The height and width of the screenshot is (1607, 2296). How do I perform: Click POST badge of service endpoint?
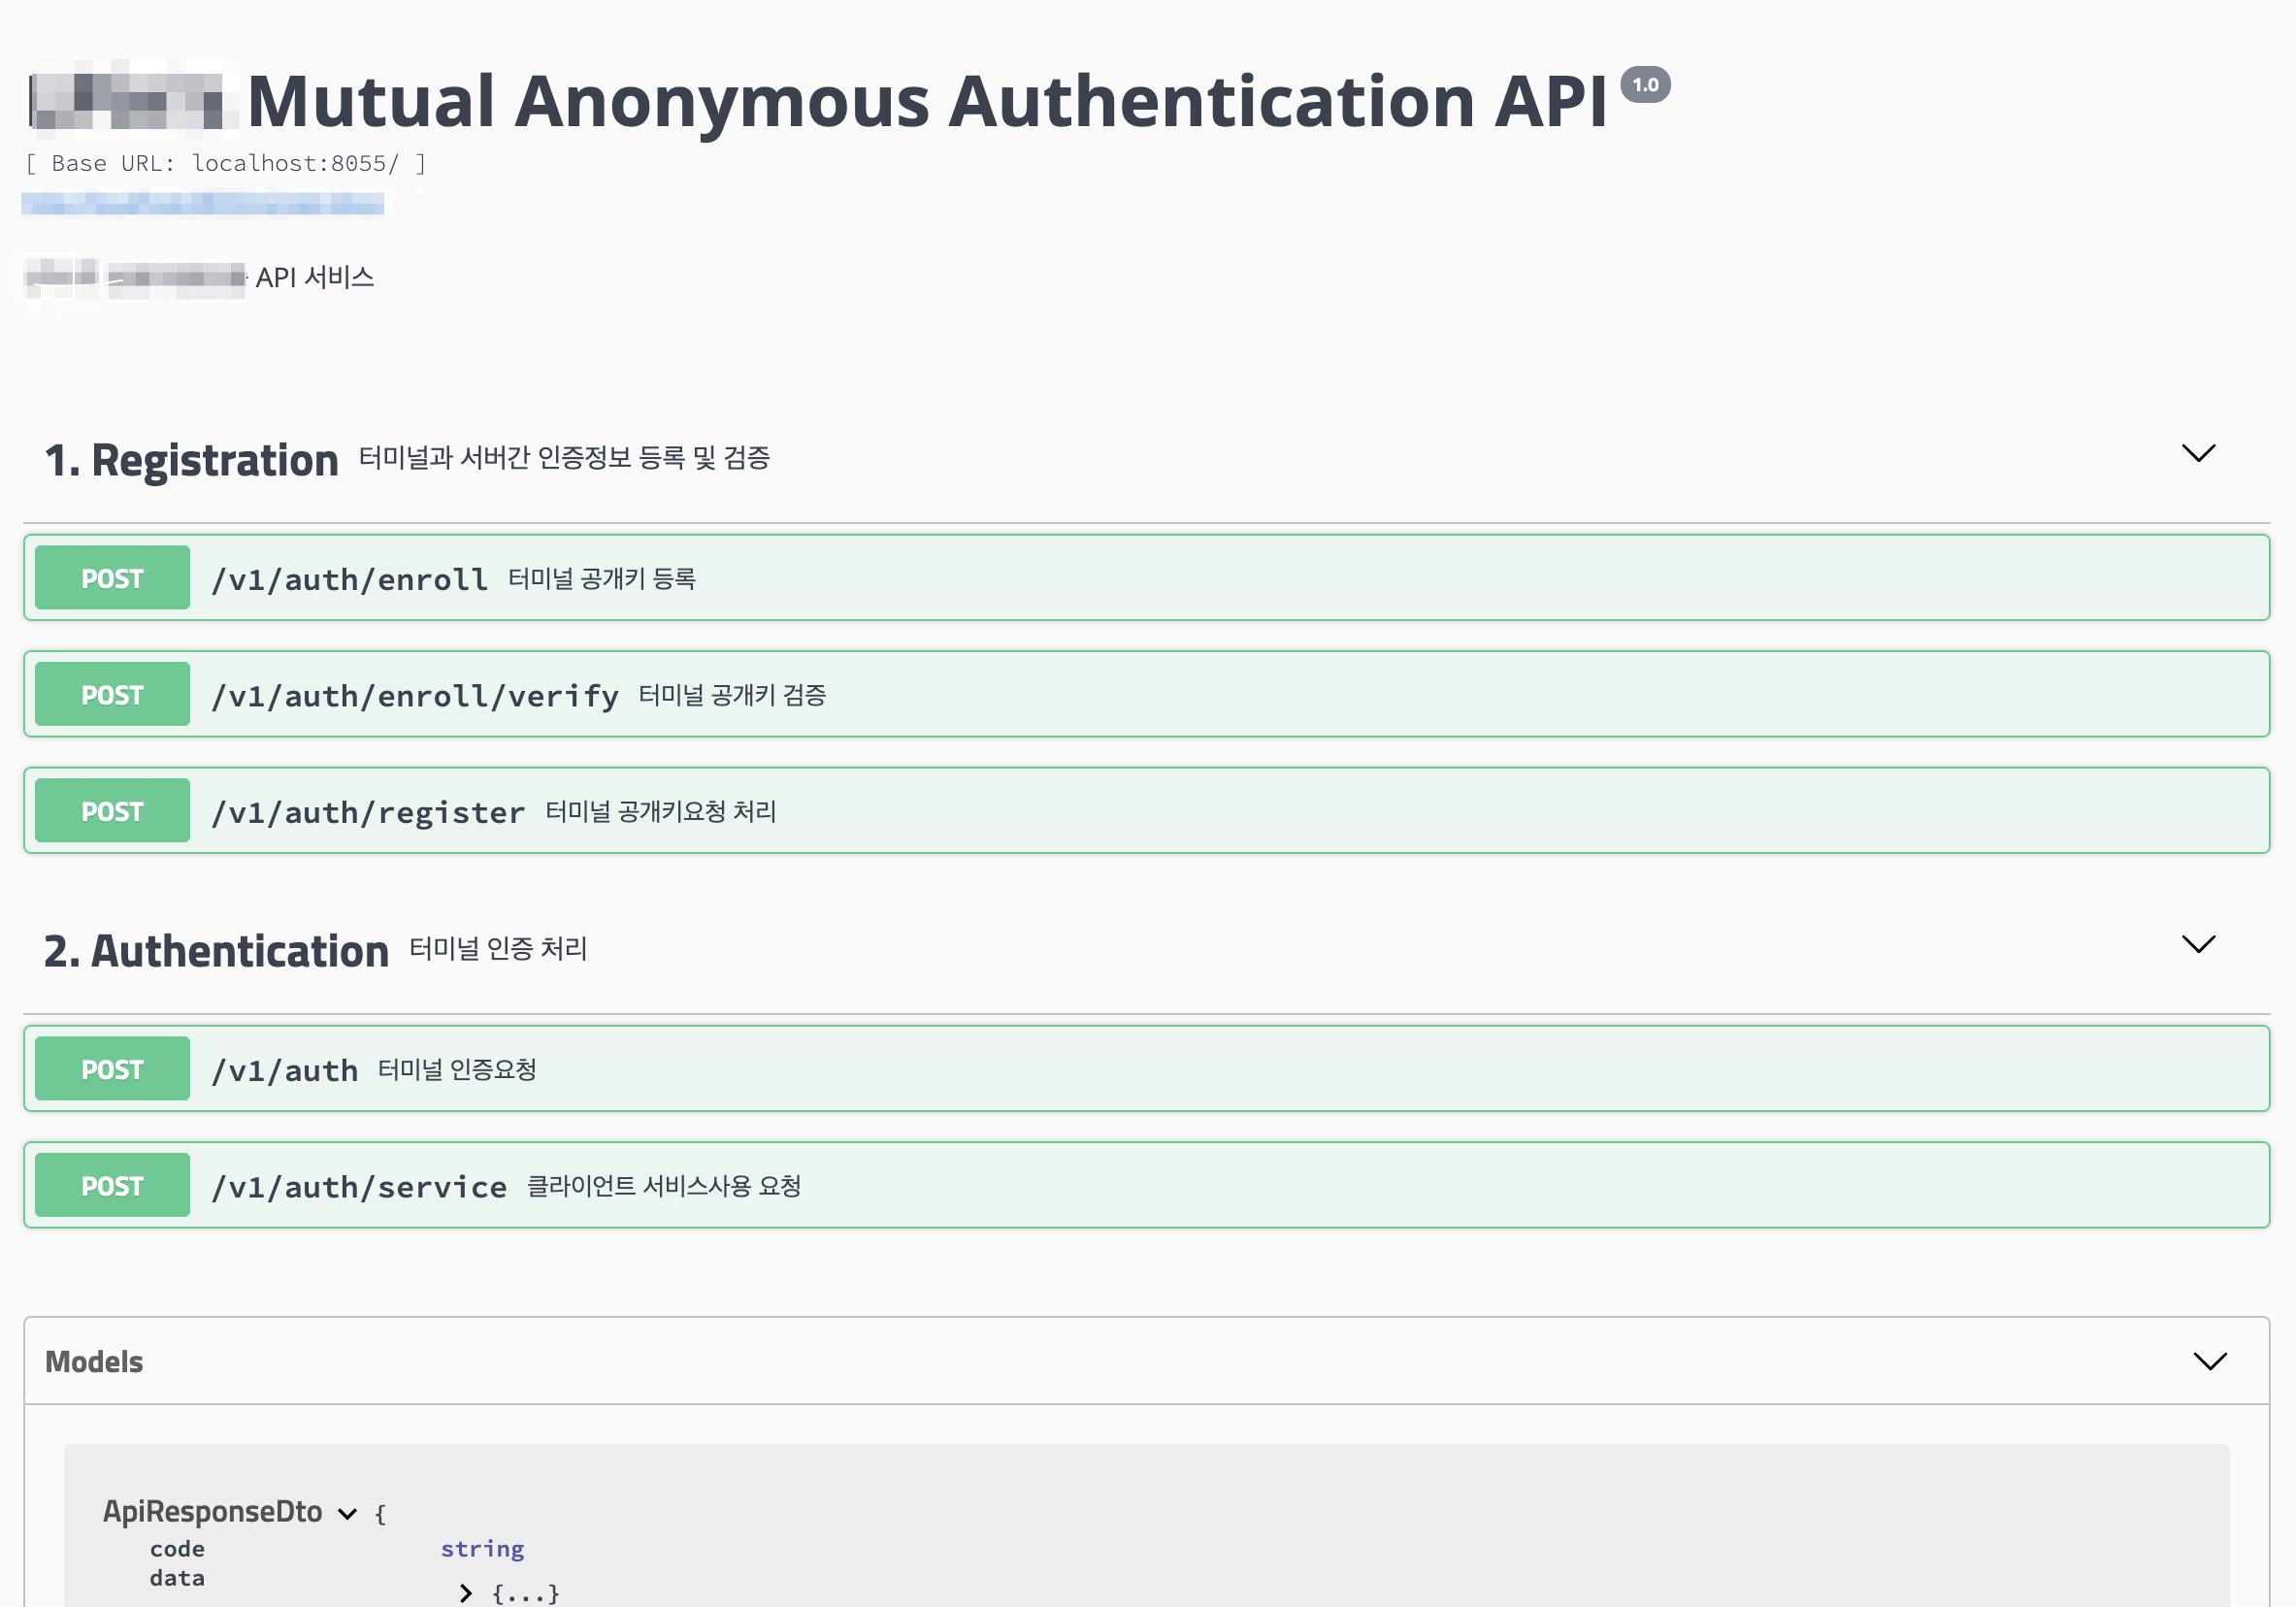(112, 1186)
